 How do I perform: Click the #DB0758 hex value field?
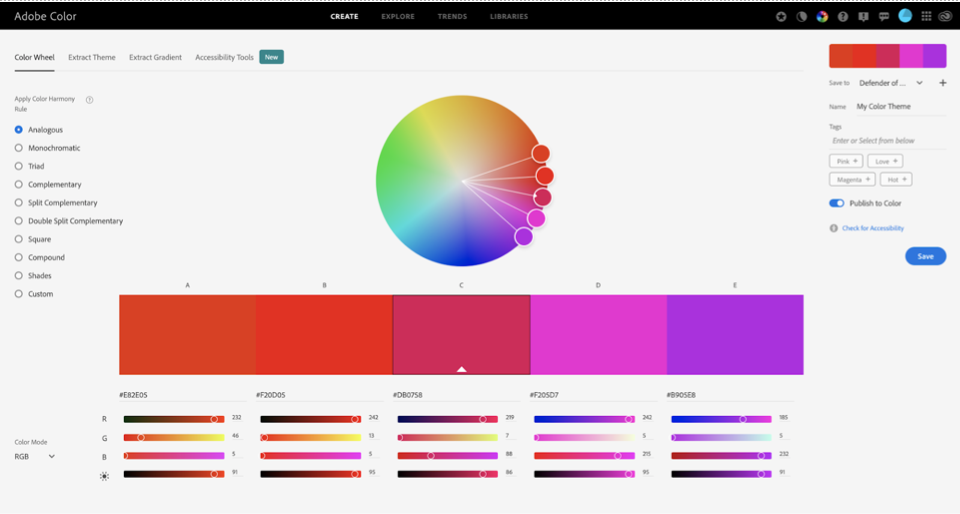456,395
